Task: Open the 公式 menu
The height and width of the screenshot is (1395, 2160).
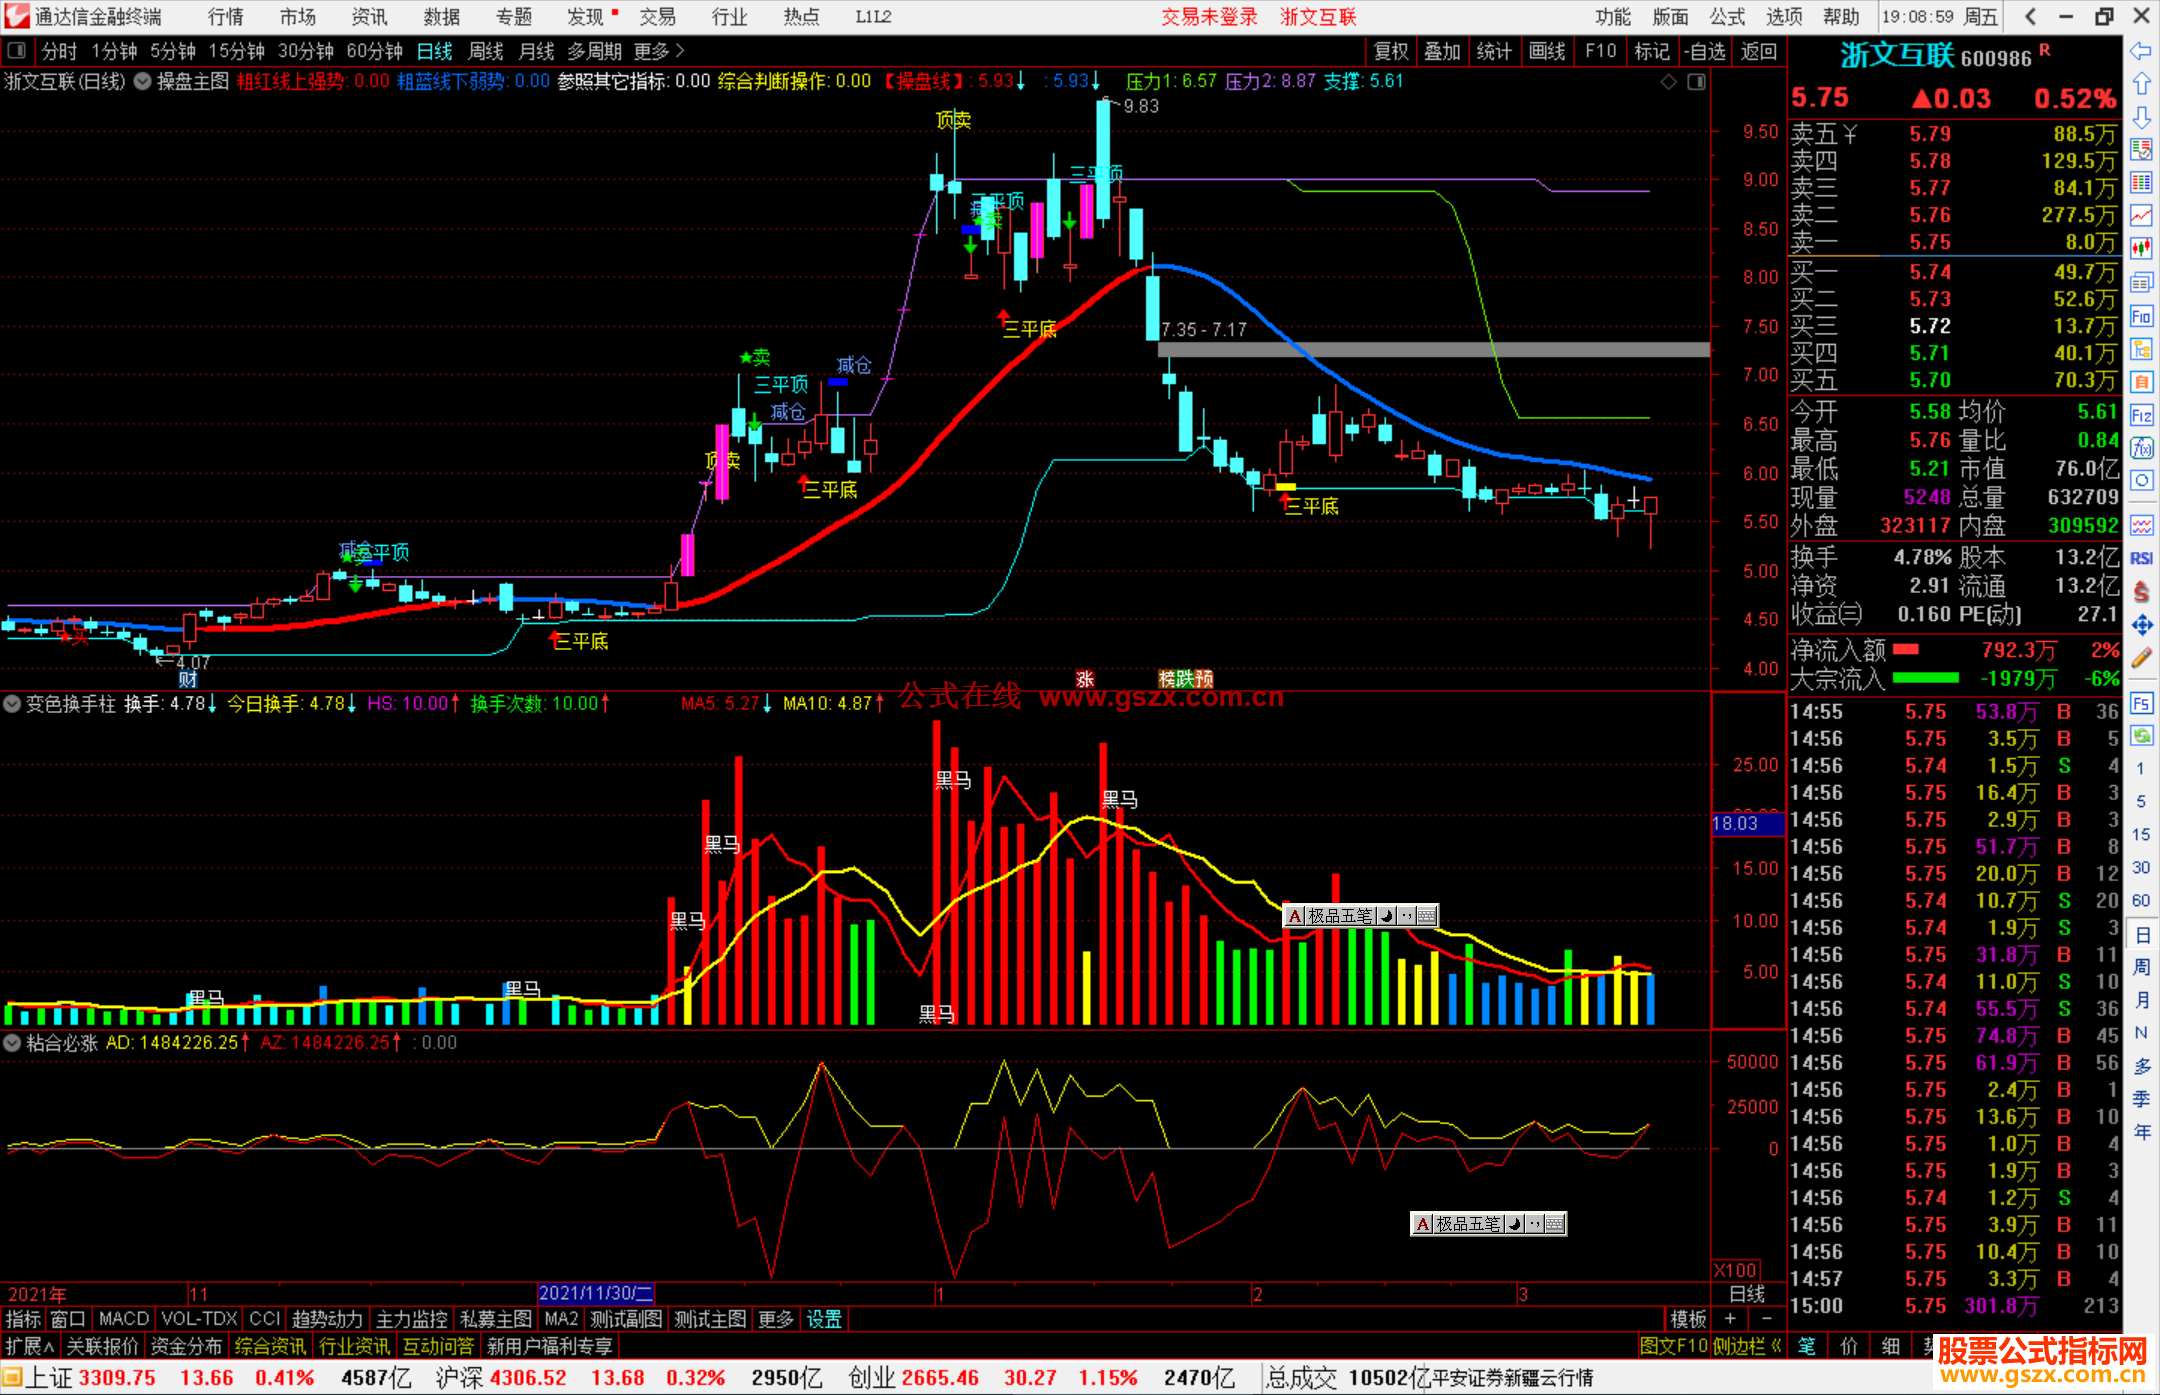Action: [x=1727, y=16]
